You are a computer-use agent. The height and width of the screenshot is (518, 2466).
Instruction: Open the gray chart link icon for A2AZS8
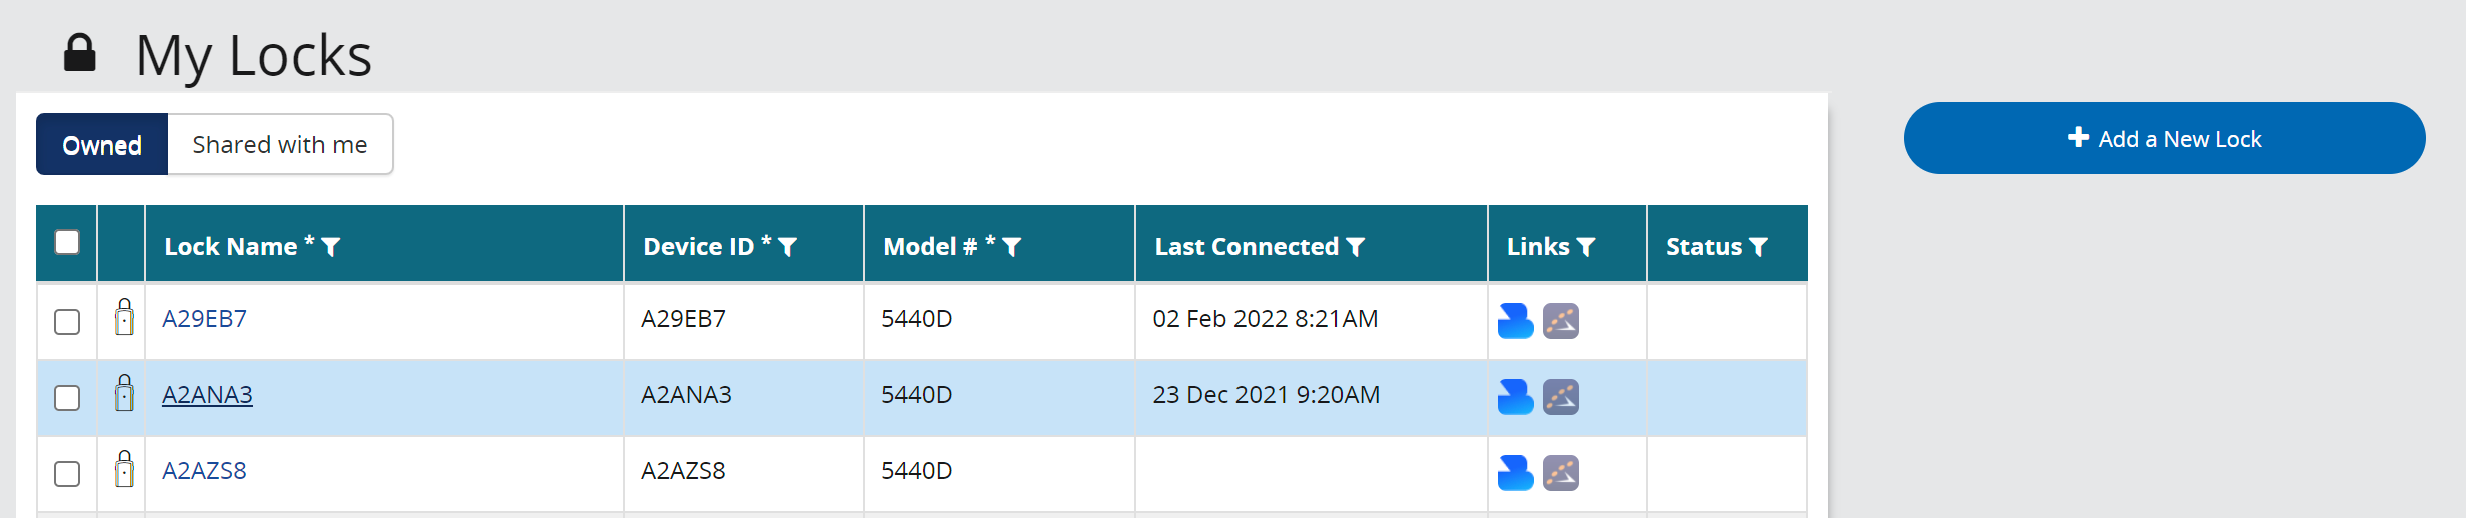(1560, 473)
